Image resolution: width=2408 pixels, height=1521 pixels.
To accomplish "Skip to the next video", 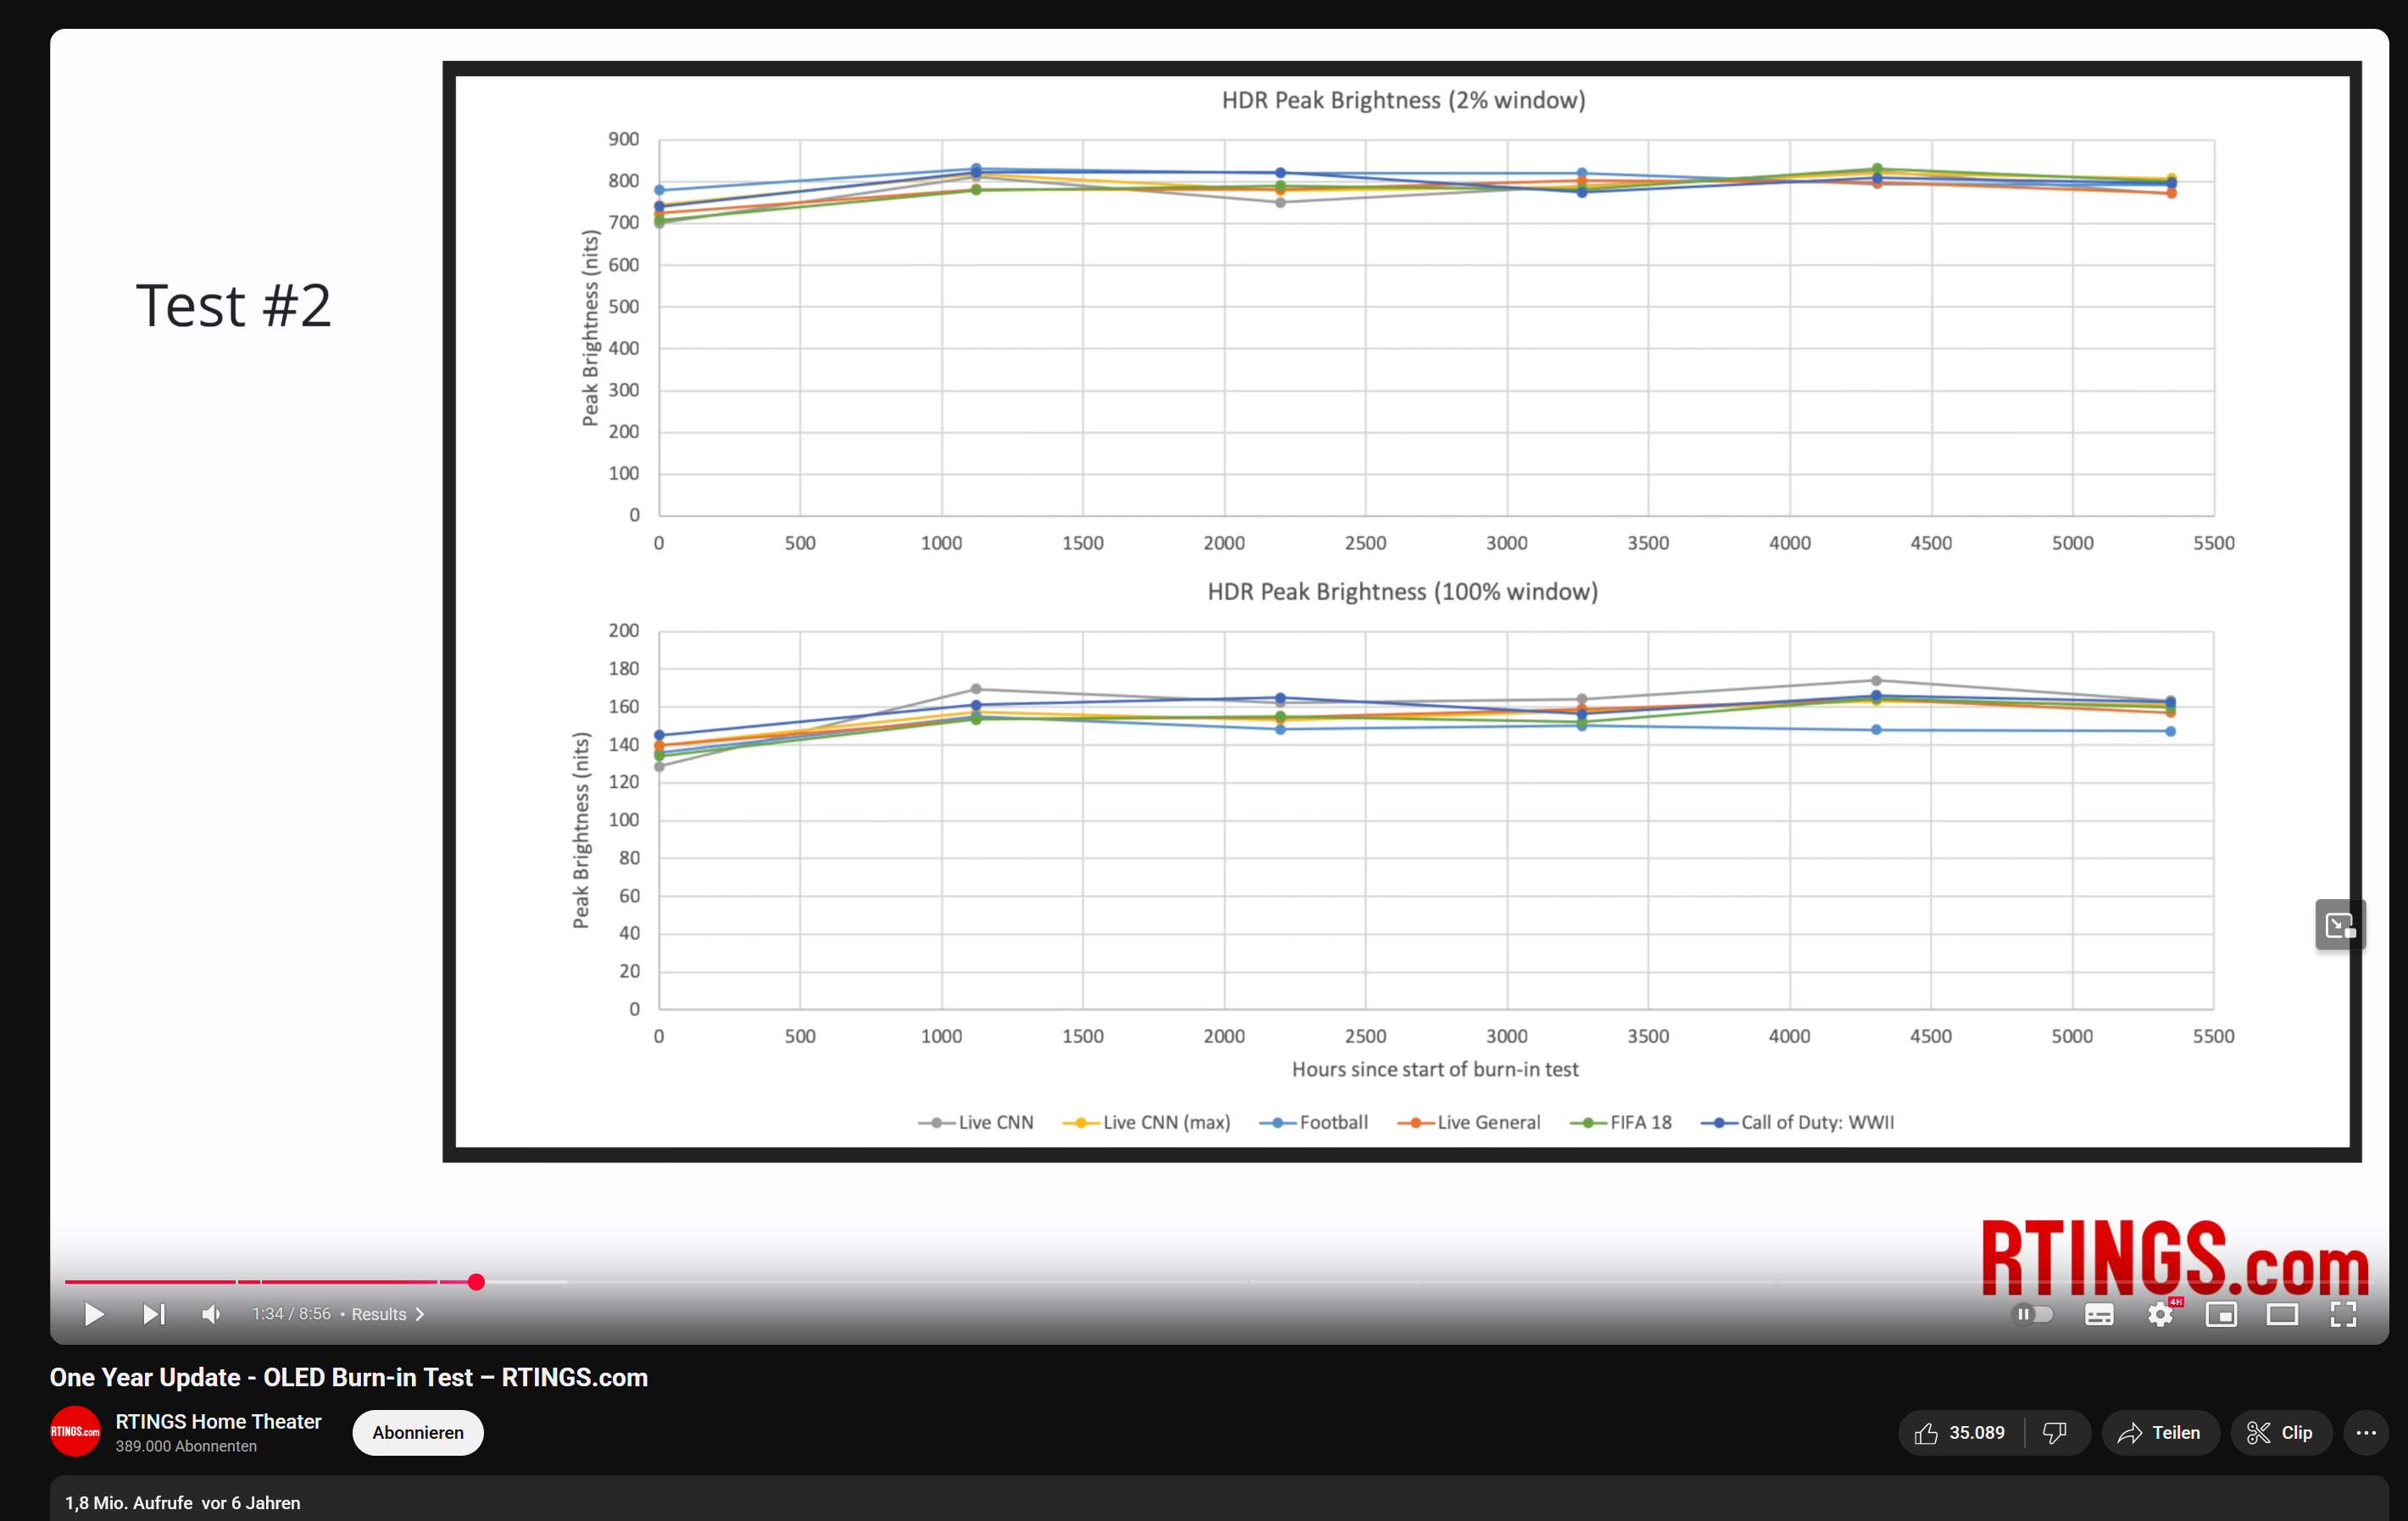I will pyautogui.click(x=153, y=1314).
